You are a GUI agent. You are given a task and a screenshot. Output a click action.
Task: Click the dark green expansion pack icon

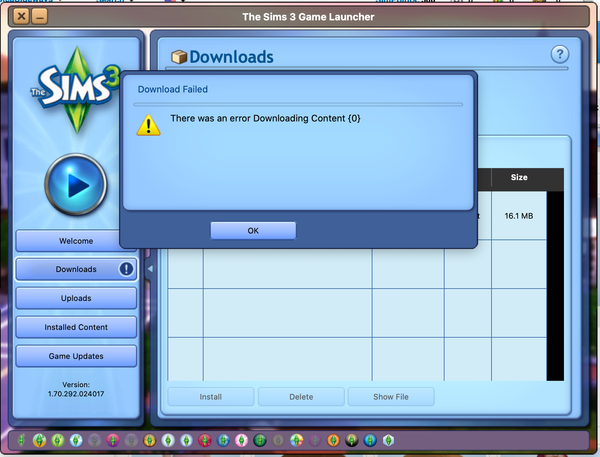(x=260, y=441)
